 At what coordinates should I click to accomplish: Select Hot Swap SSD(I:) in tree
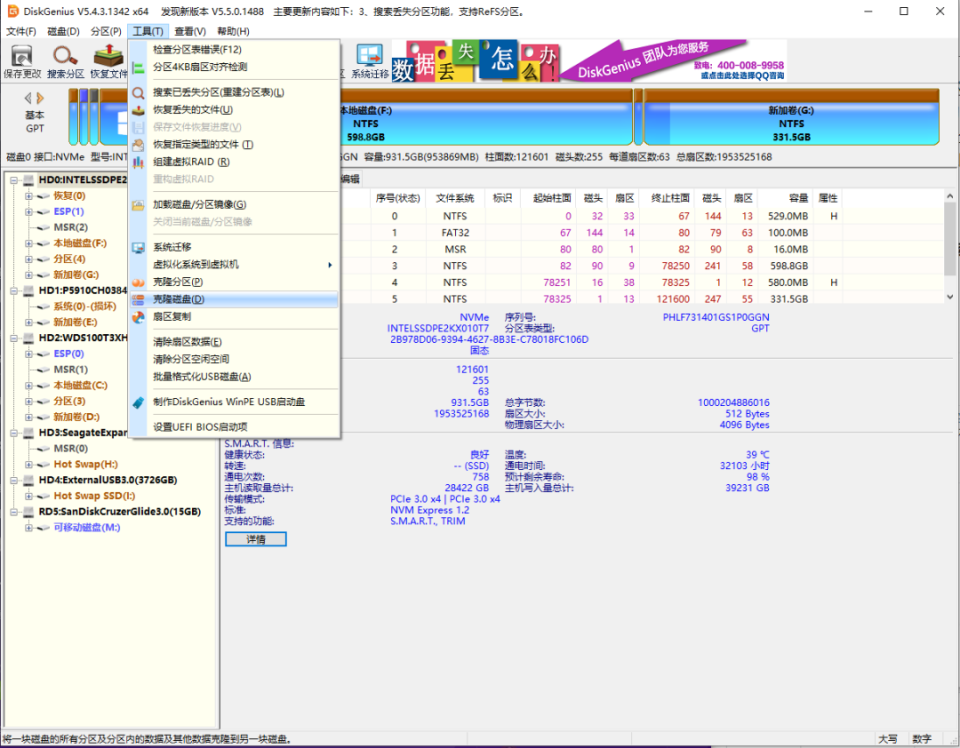point(94,496)
